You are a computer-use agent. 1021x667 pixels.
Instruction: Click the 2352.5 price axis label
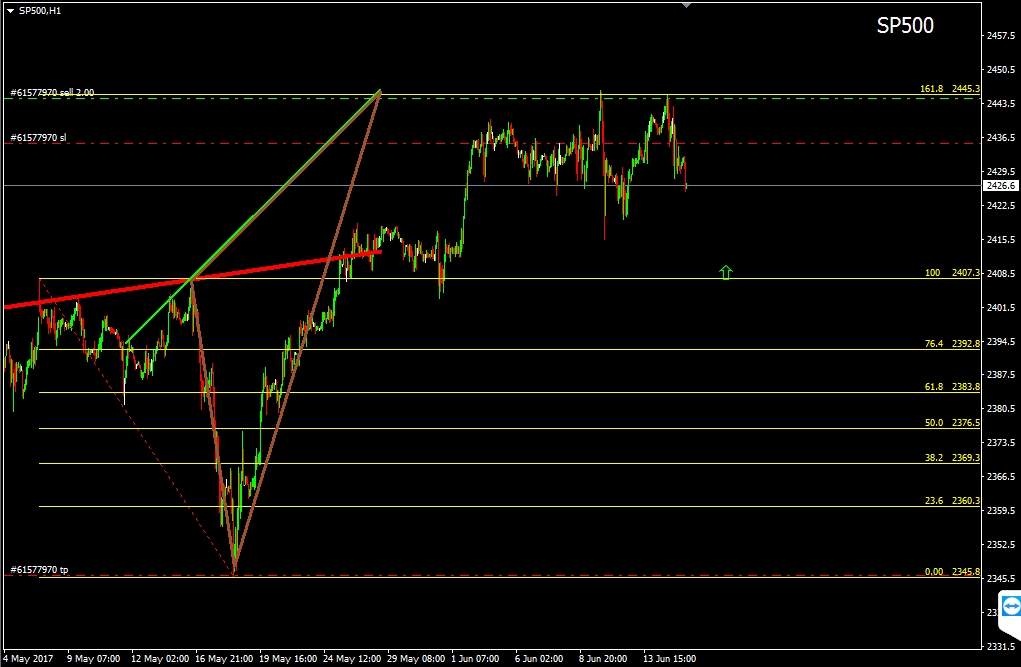[x=1001, y=545]
